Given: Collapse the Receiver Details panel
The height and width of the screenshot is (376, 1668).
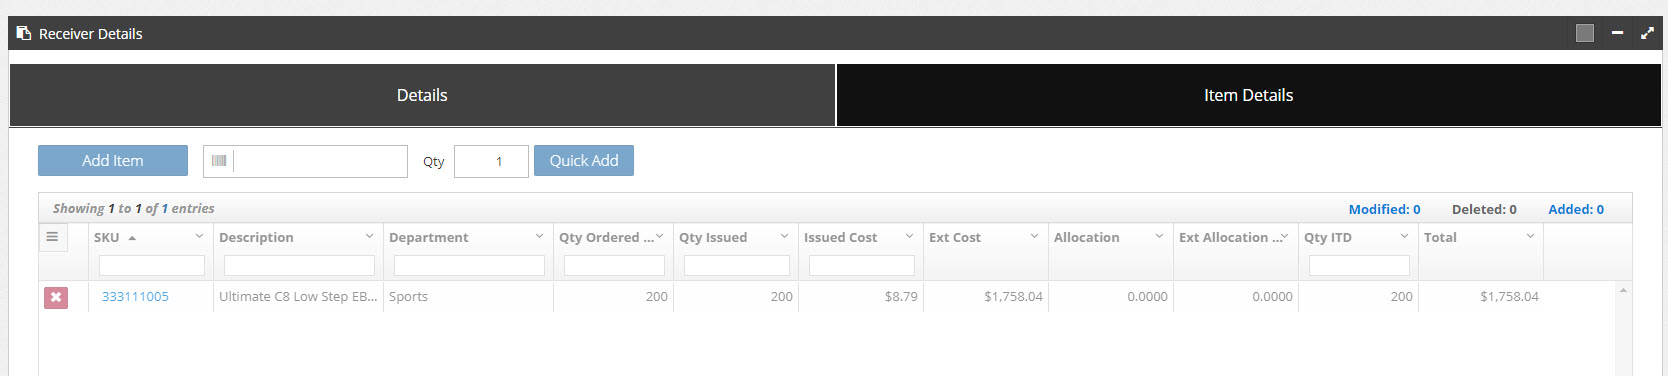Looking at the screenshot, I should (x=1617, y=33).
